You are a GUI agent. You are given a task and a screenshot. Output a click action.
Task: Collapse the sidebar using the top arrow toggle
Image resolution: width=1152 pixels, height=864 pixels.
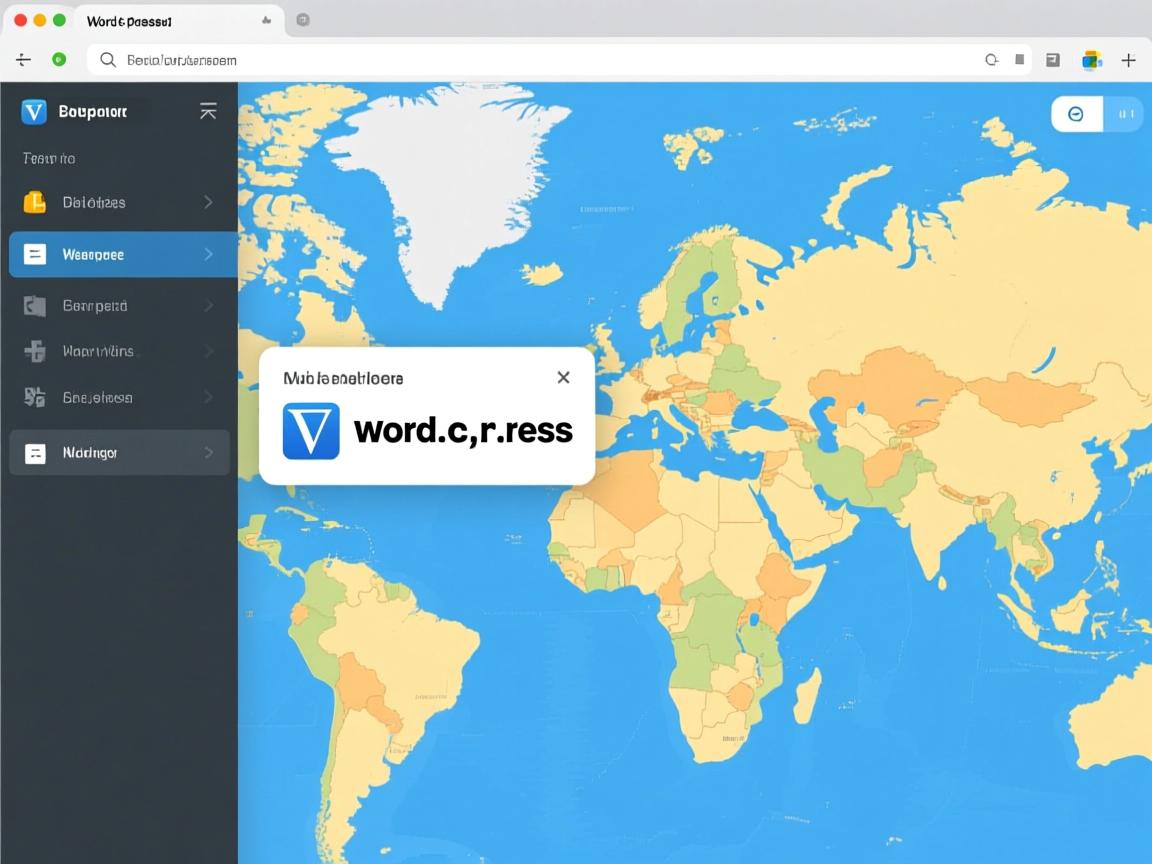208,111
